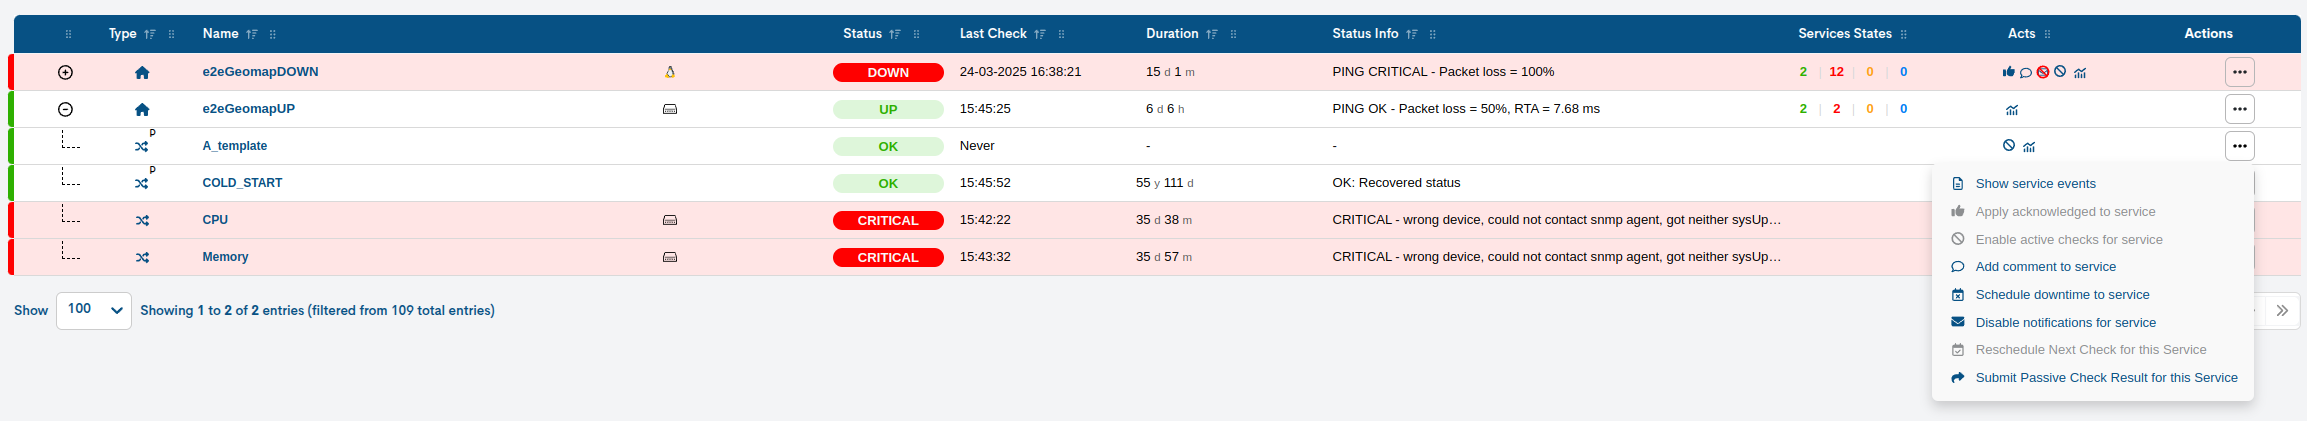Expand the e2eGeomapDOWN host row

66,72
